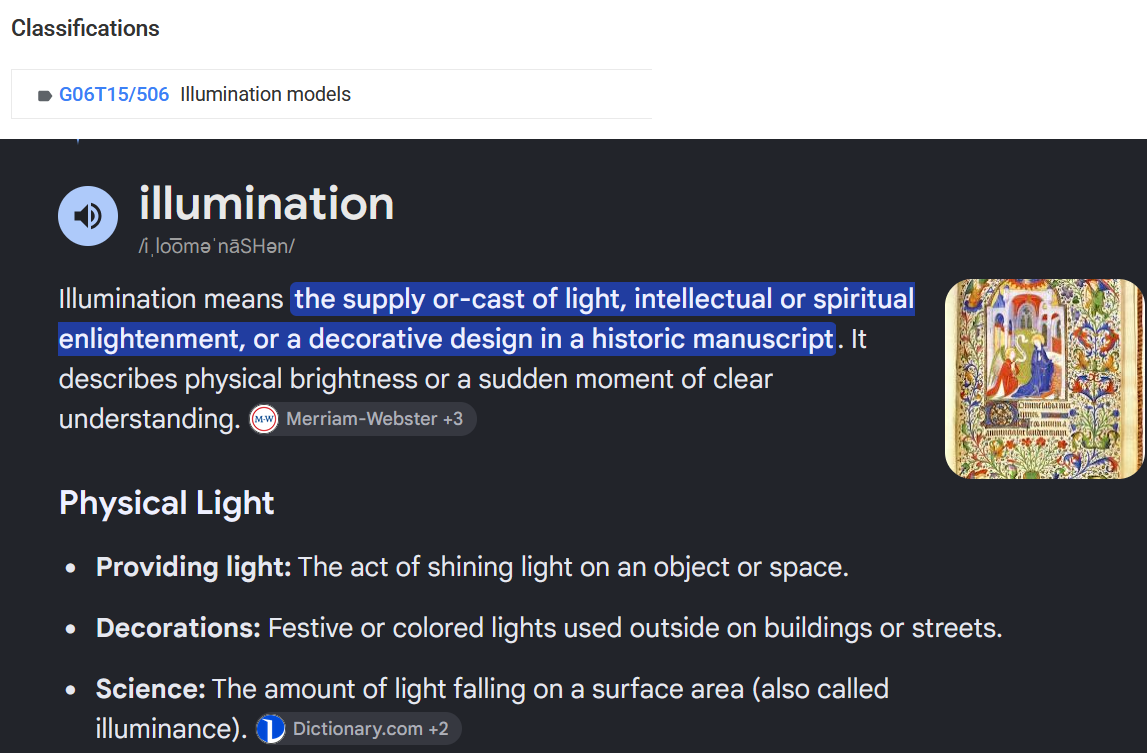This screenshot has height=753, width=1147.
Task: Click the phonetic spelling under illumination
Action: [x=217, y=247]
